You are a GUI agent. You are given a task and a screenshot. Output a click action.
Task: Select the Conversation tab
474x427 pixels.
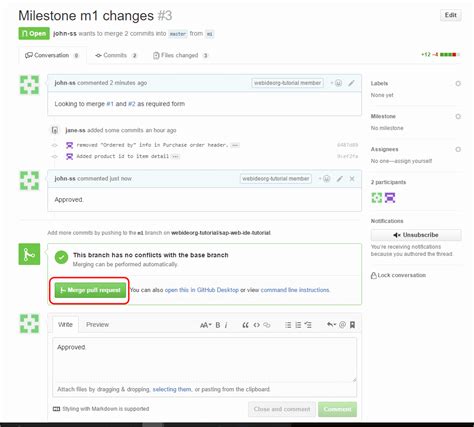click(52, 55)
